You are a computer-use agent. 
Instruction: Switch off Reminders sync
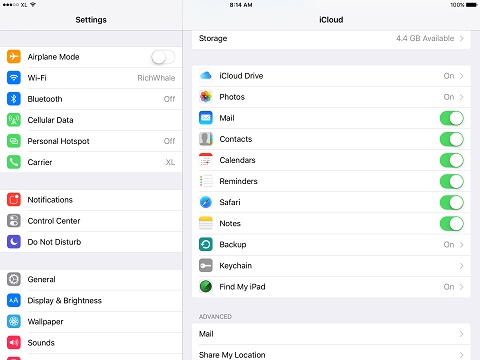(x=452, y=181)
